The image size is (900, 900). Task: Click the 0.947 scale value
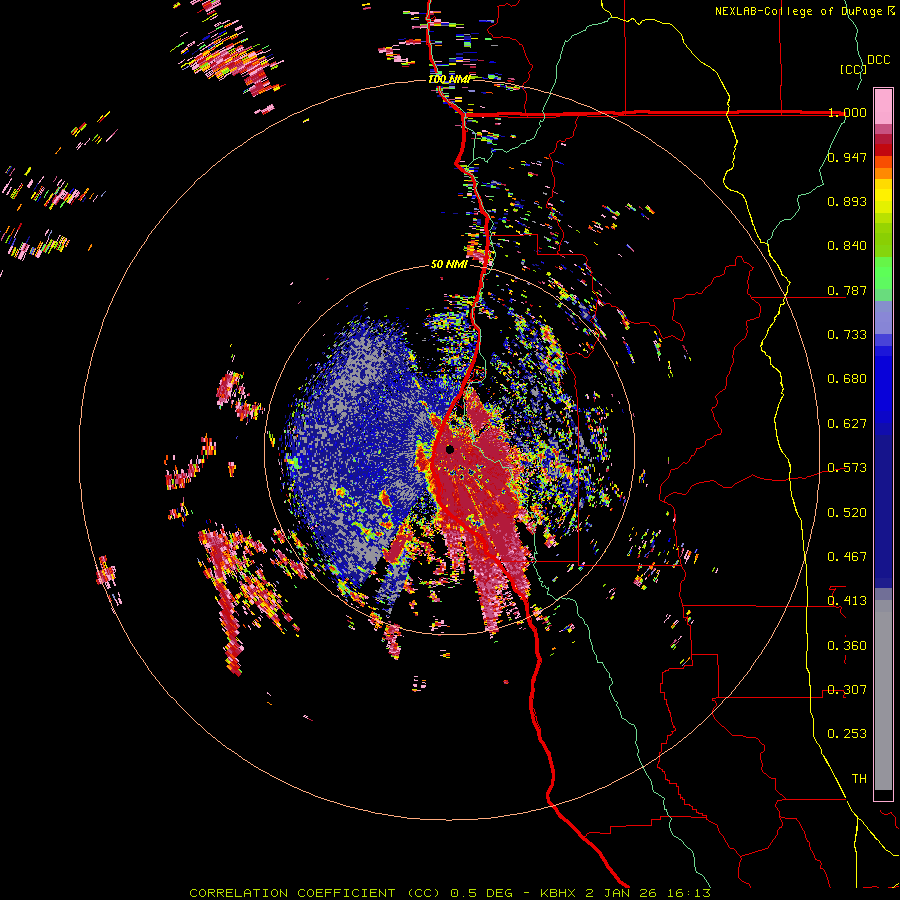[847, 157]
